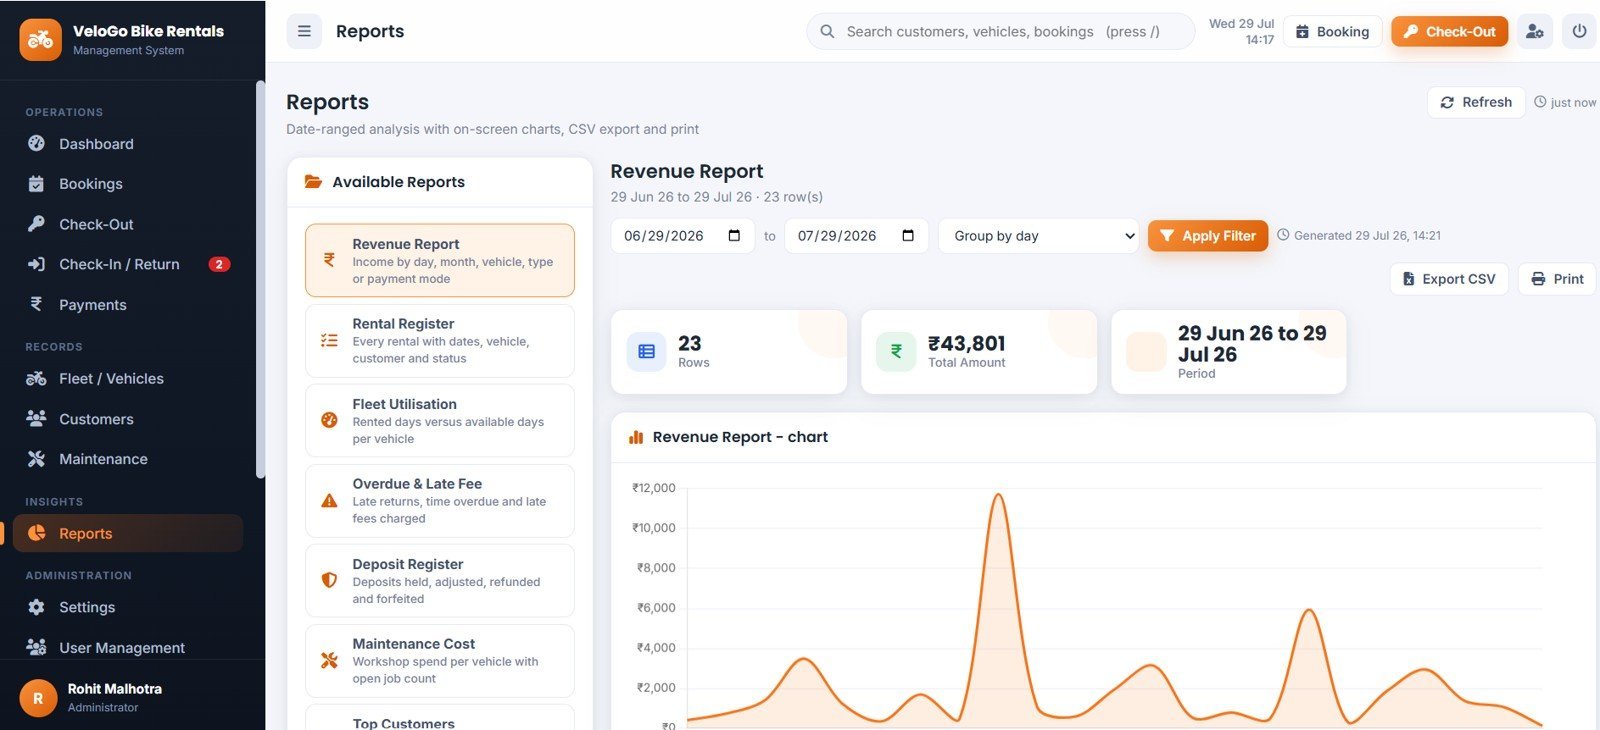Click the Payments rupee icon in sidebar
This screenshot has height=730, width=1600.
pyautogui.click(x=36, y=304)
